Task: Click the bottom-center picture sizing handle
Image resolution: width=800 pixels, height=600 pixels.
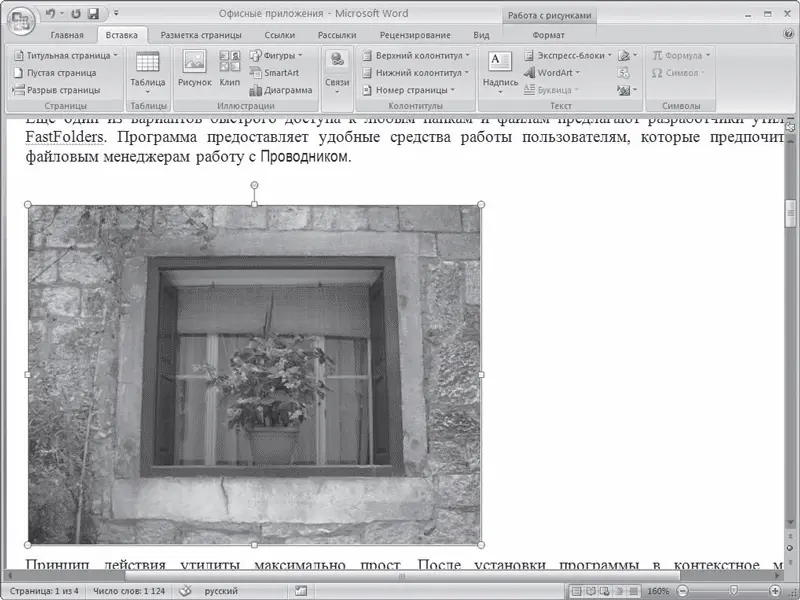Action: point(254,545)
